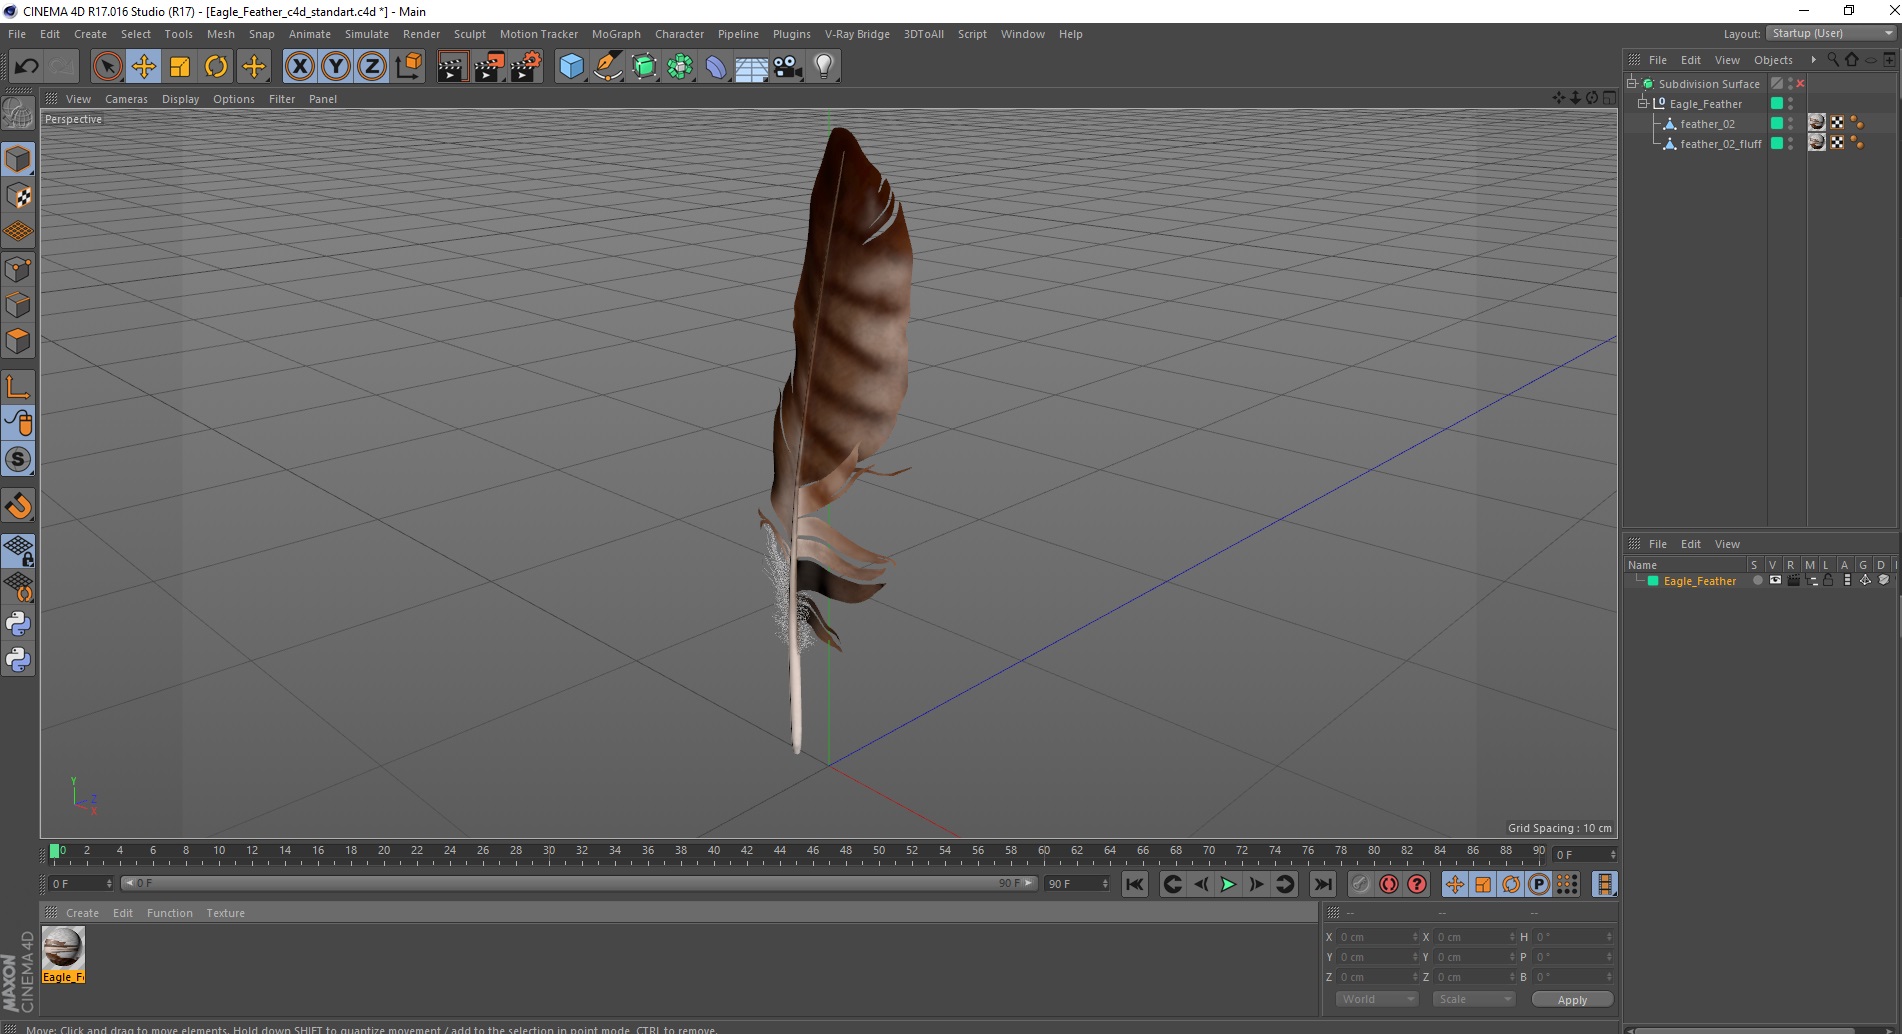Click feather_02 material tag

coord(1817,123)
